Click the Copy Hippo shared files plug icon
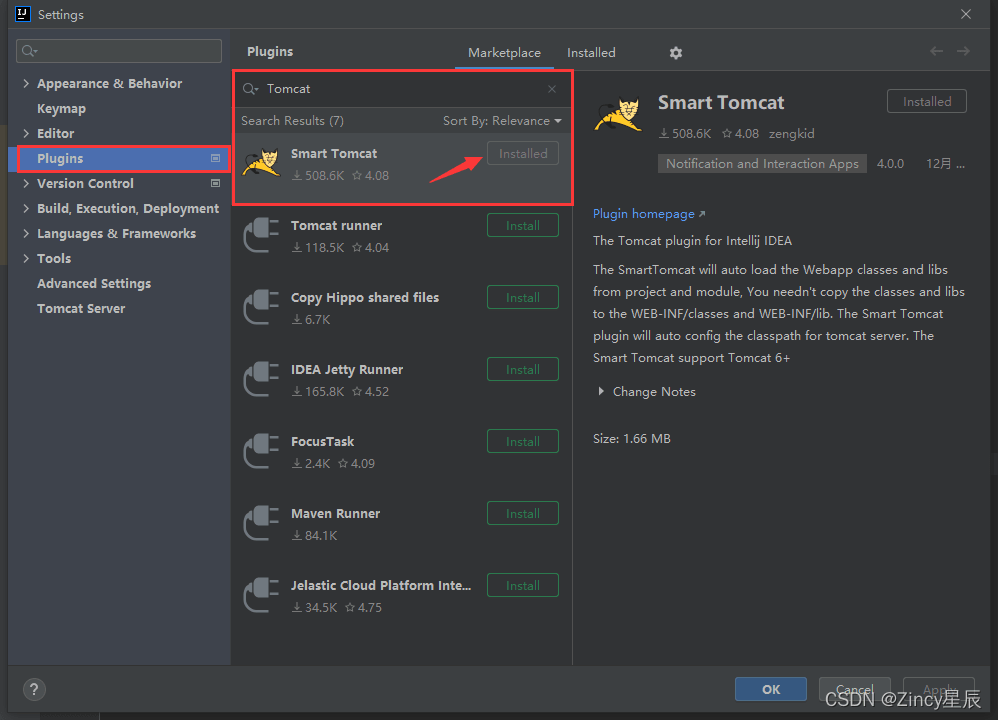Image resolution: width=998 pixels, height=720 pixels. (x=262, y=307)
